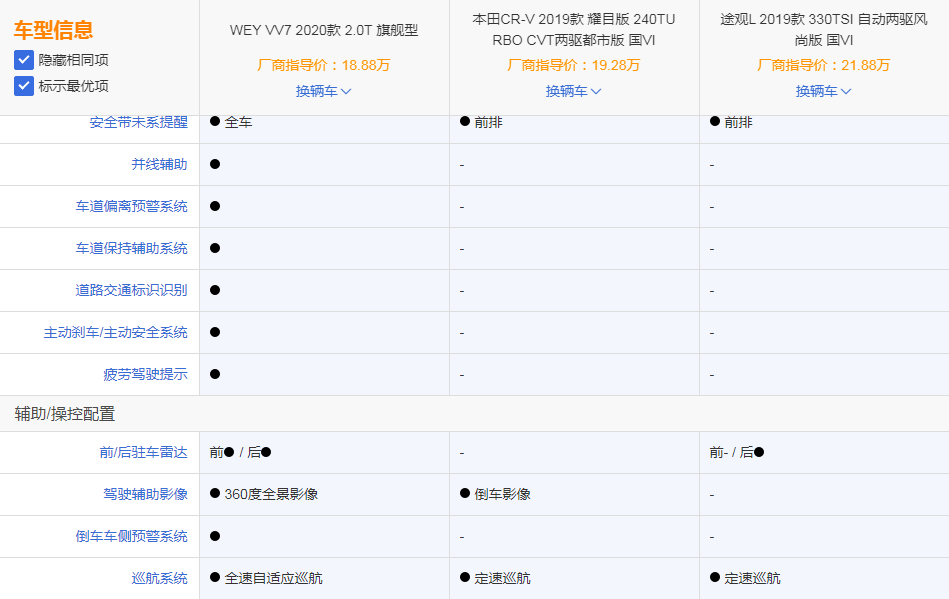Enable the 标示最优项 checkbox
Viewport: 949px width, 599px height.
click(x=24, y=85)
